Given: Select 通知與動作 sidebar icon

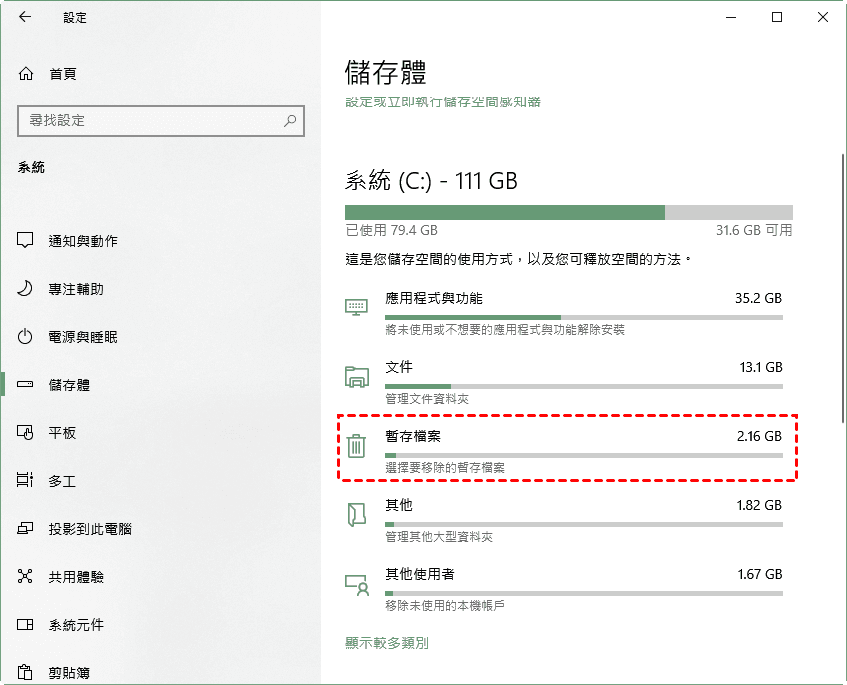Looking at the screenshot, I should (26, 241).
